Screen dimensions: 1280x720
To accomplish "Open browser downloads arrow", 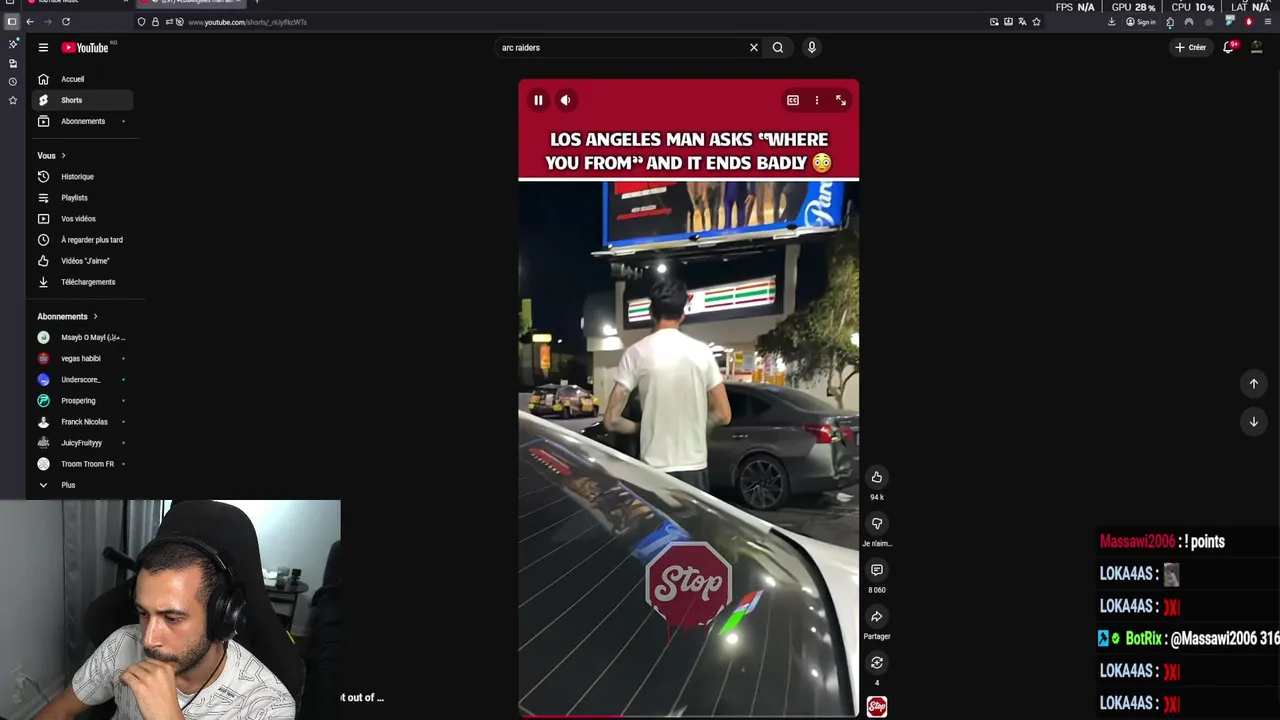I will point(1111,22).
